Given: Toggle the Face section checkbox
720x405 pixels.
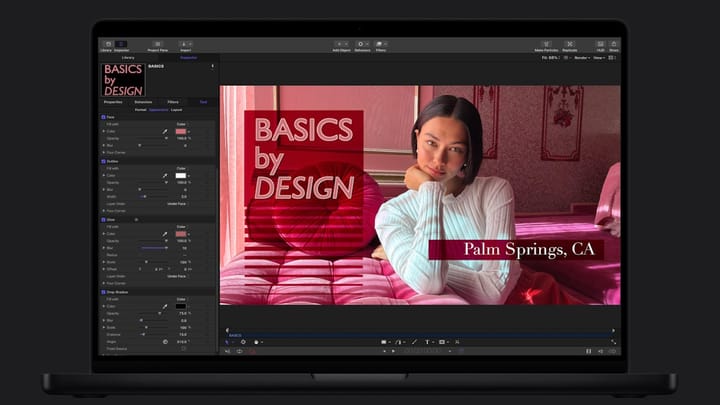Looking at the screenshot, I should 103,117.
